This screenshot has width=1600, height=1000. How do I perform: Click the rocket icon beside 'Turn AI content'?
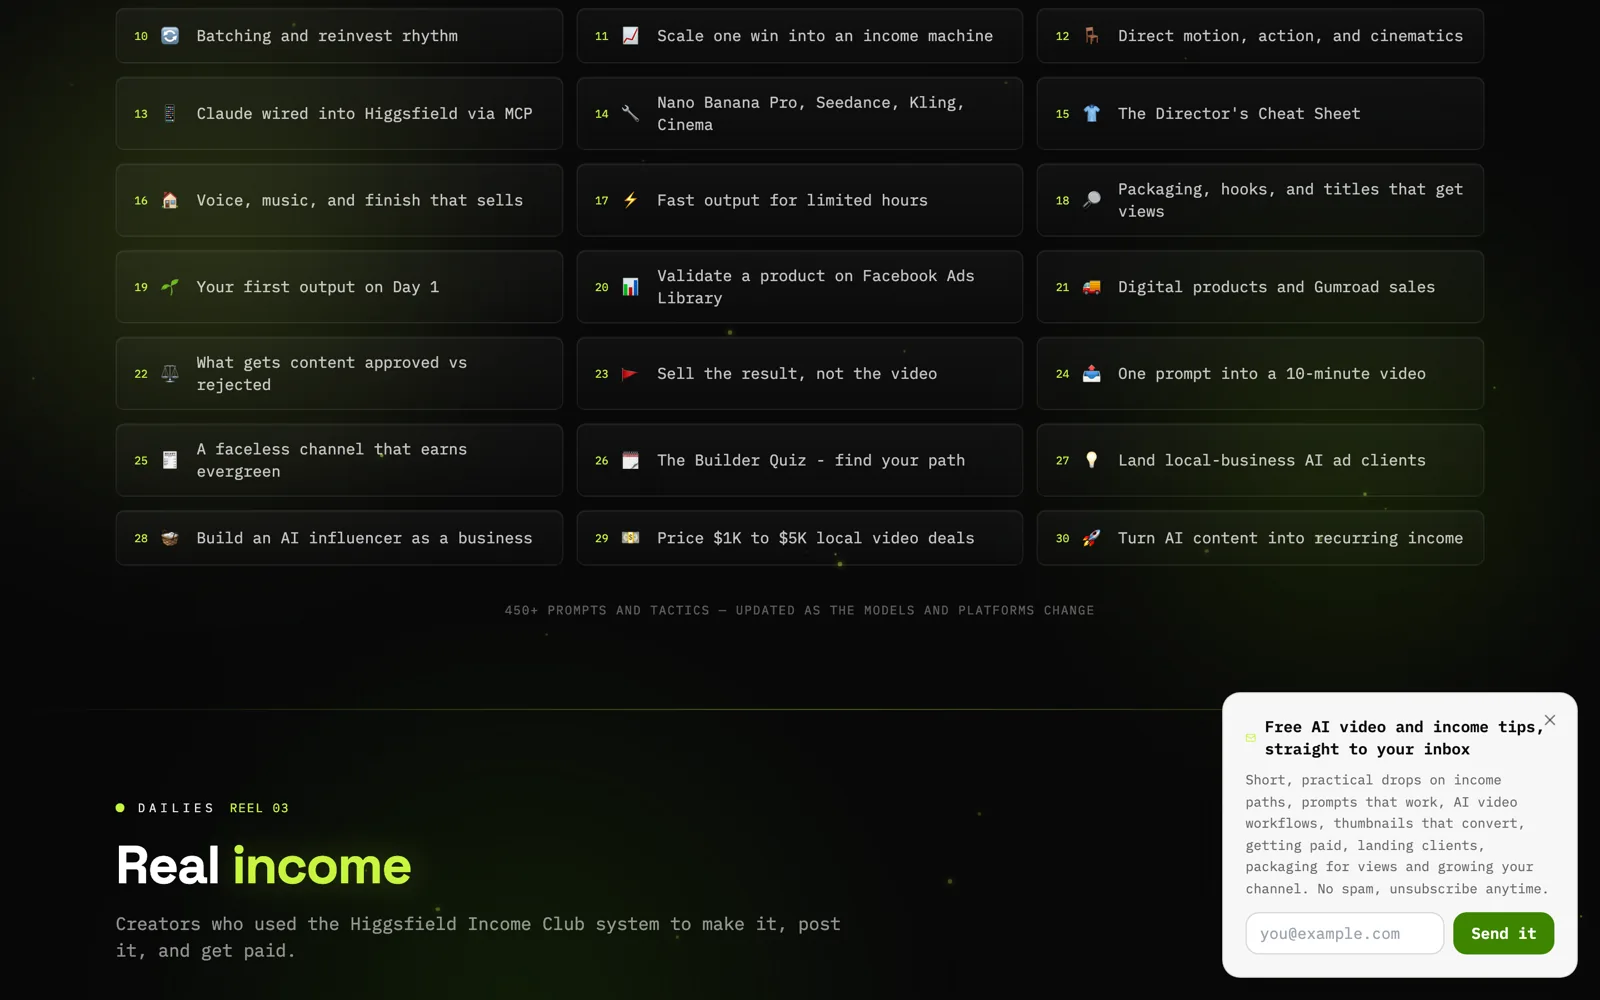click(1092, 538)
